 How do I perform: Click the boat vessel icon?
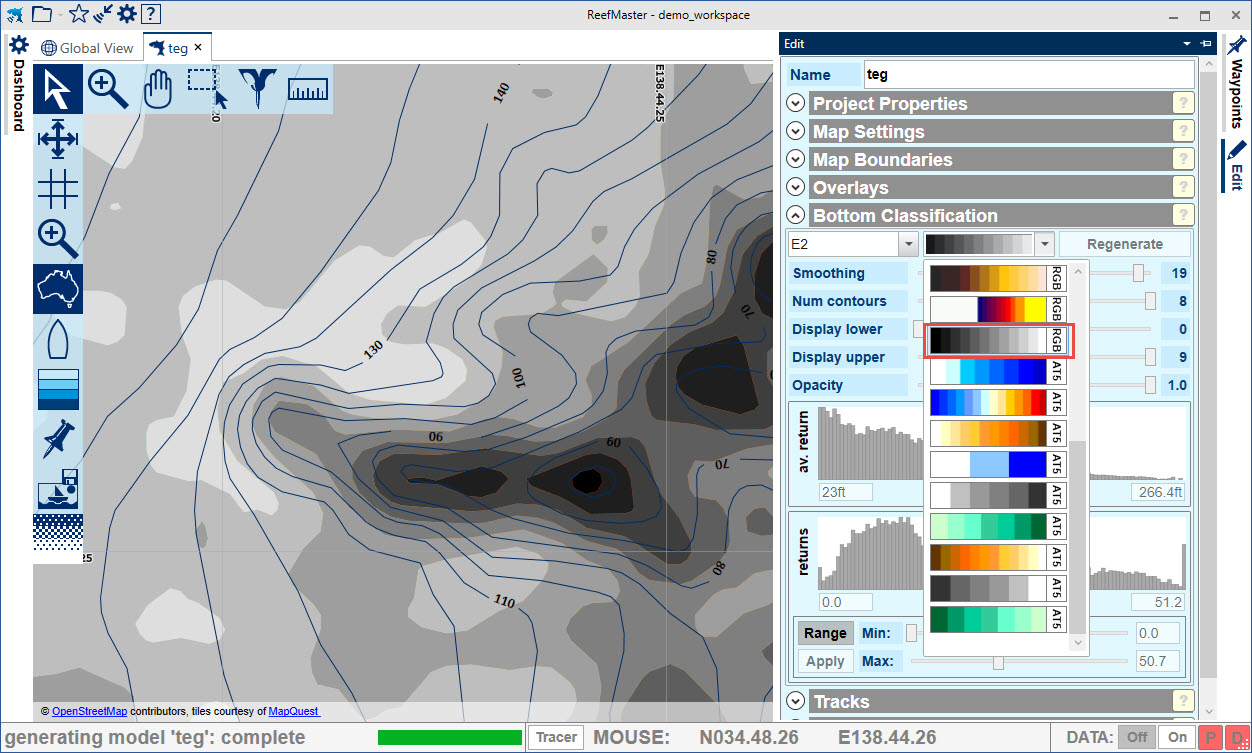58,339
